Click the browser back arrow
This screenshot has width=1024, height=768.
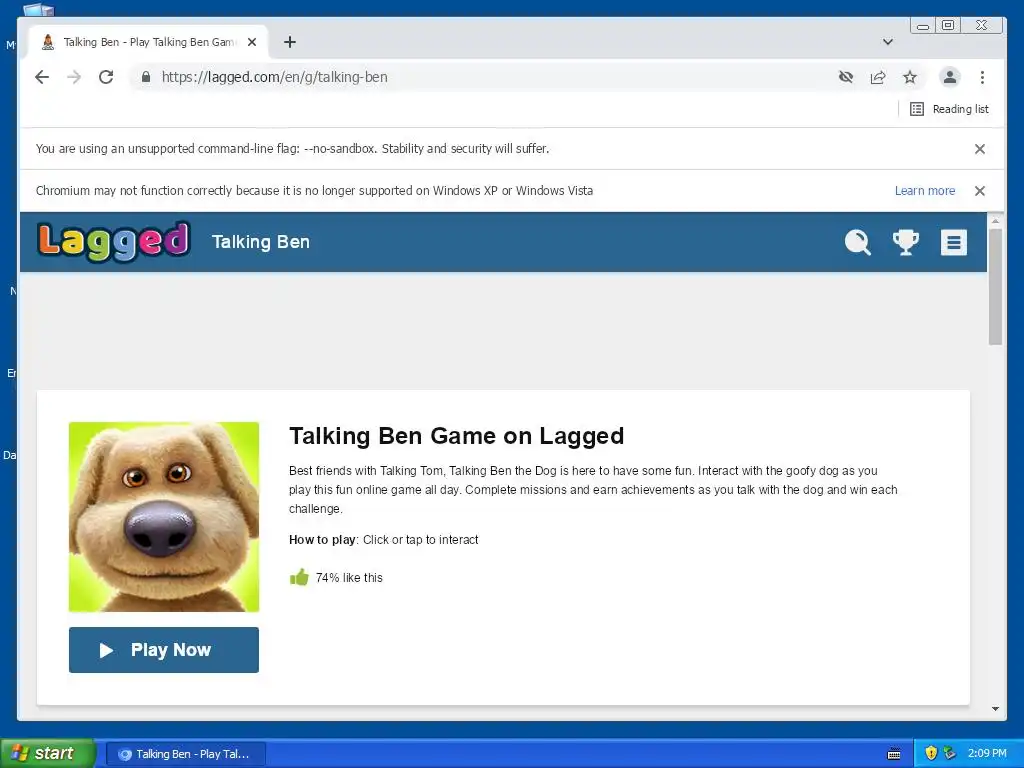pyautogui.click(x=42, y=77)
